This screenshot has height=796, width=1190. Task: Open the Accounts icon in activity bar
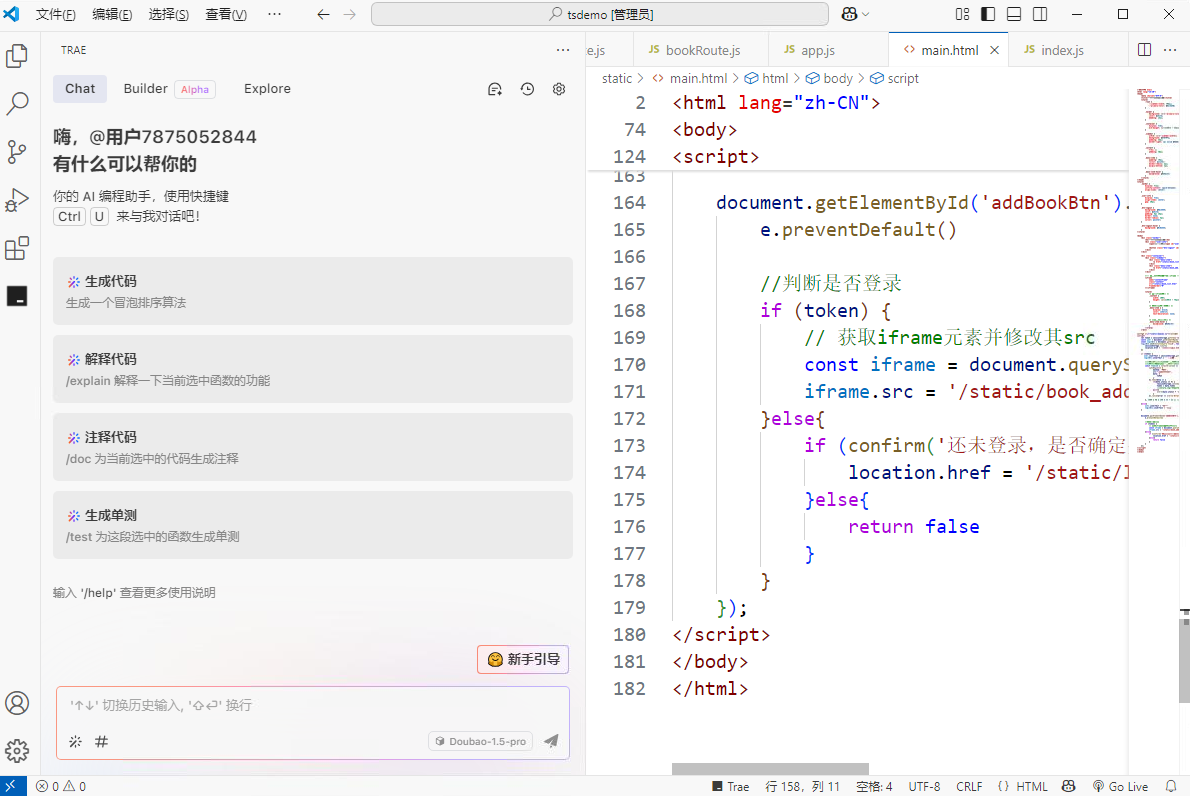point(17,703)
